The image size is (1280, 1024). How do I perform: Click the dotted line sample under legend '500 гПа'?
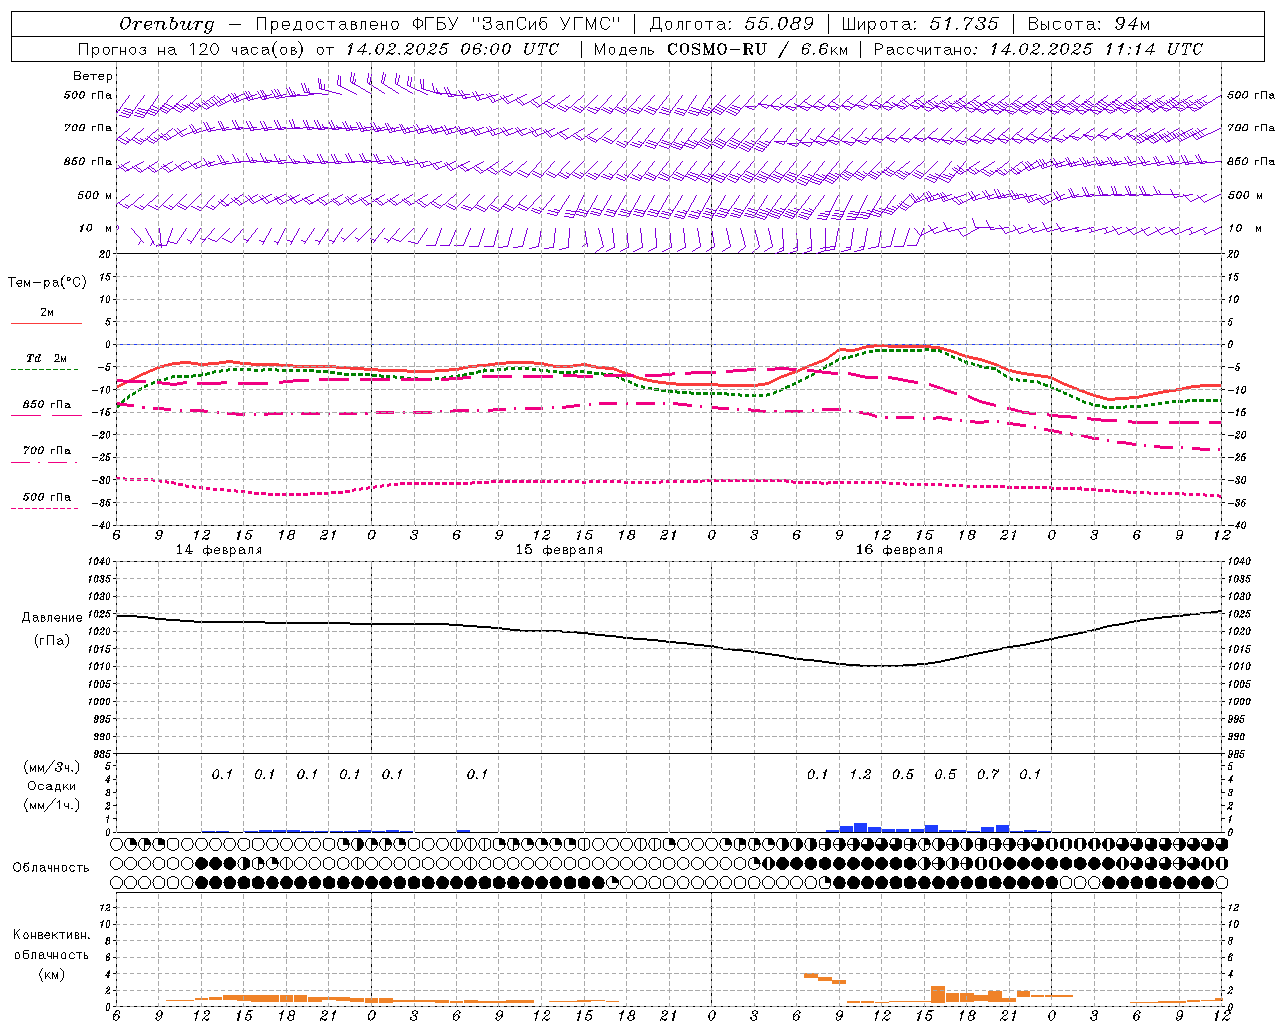(44, 508)
